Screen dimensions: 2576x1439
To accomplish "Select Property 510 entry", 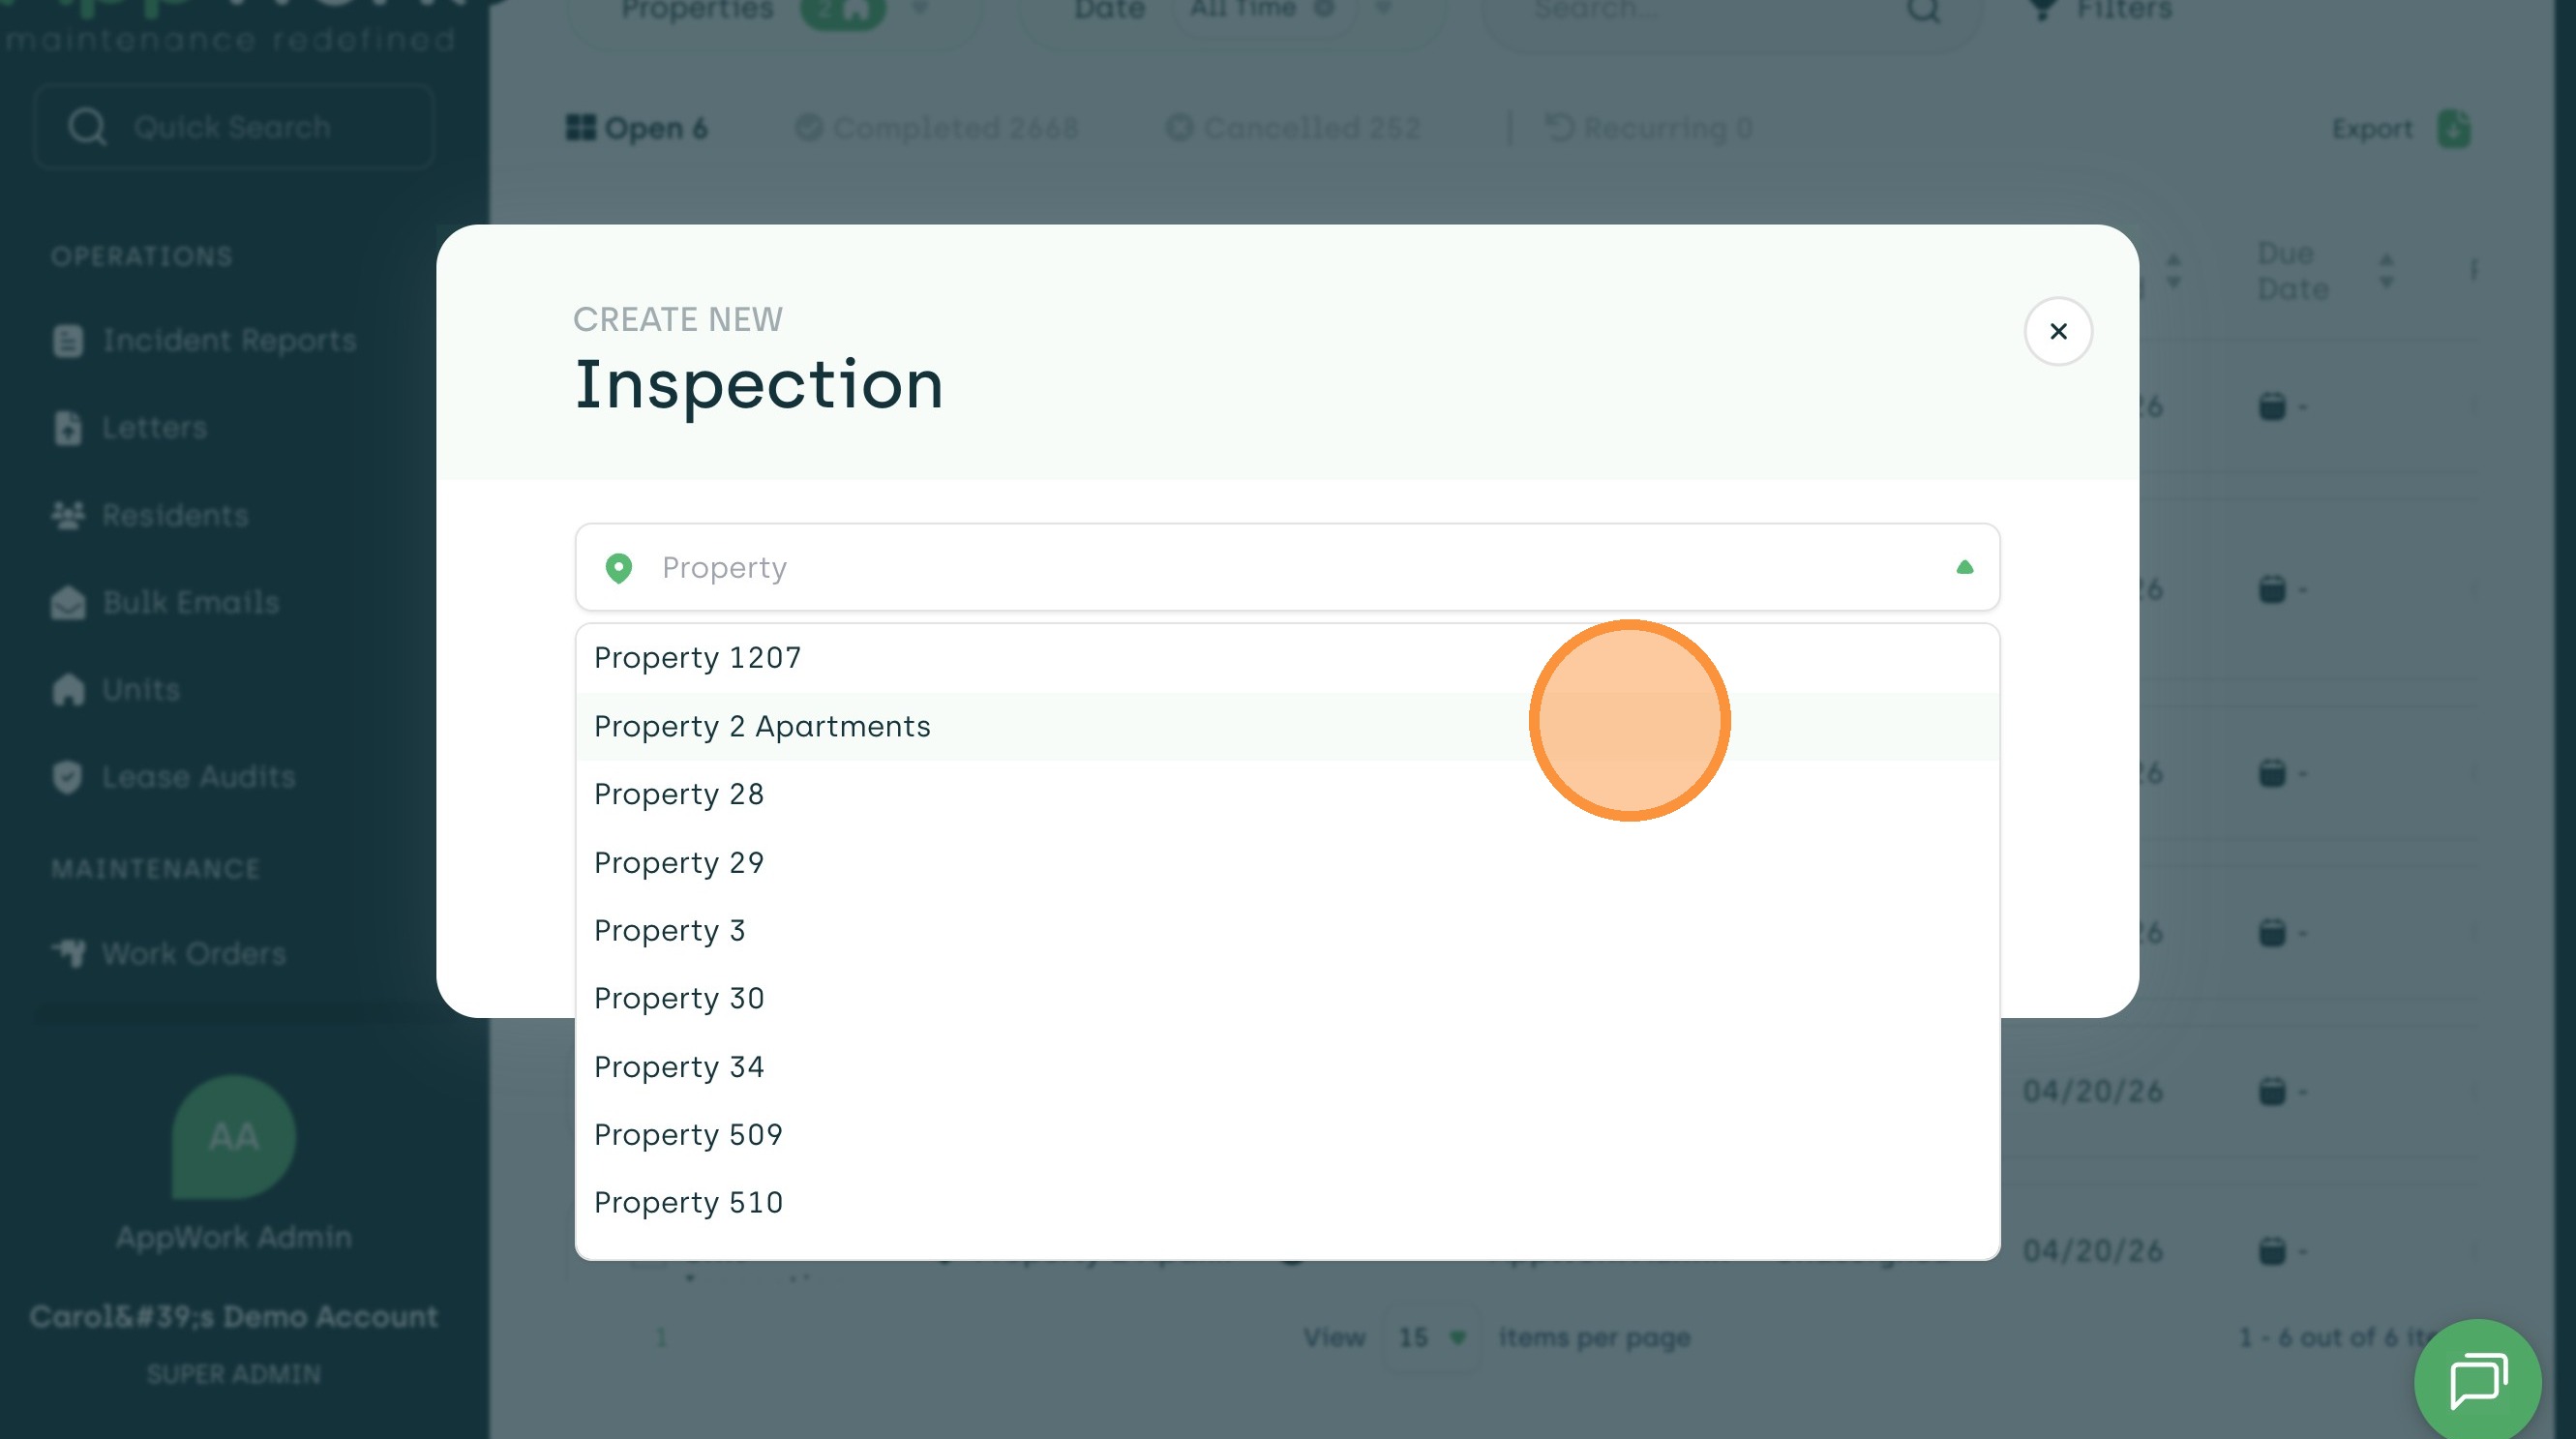I will tap(687, 1202).
